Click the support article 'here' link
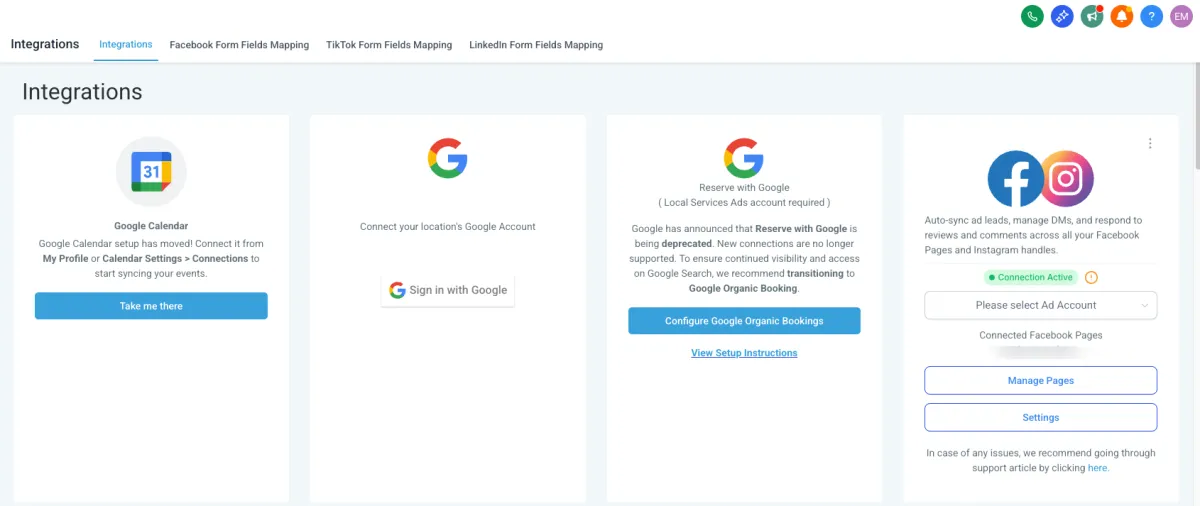 pyautogui.click(x=1097, y=468)
